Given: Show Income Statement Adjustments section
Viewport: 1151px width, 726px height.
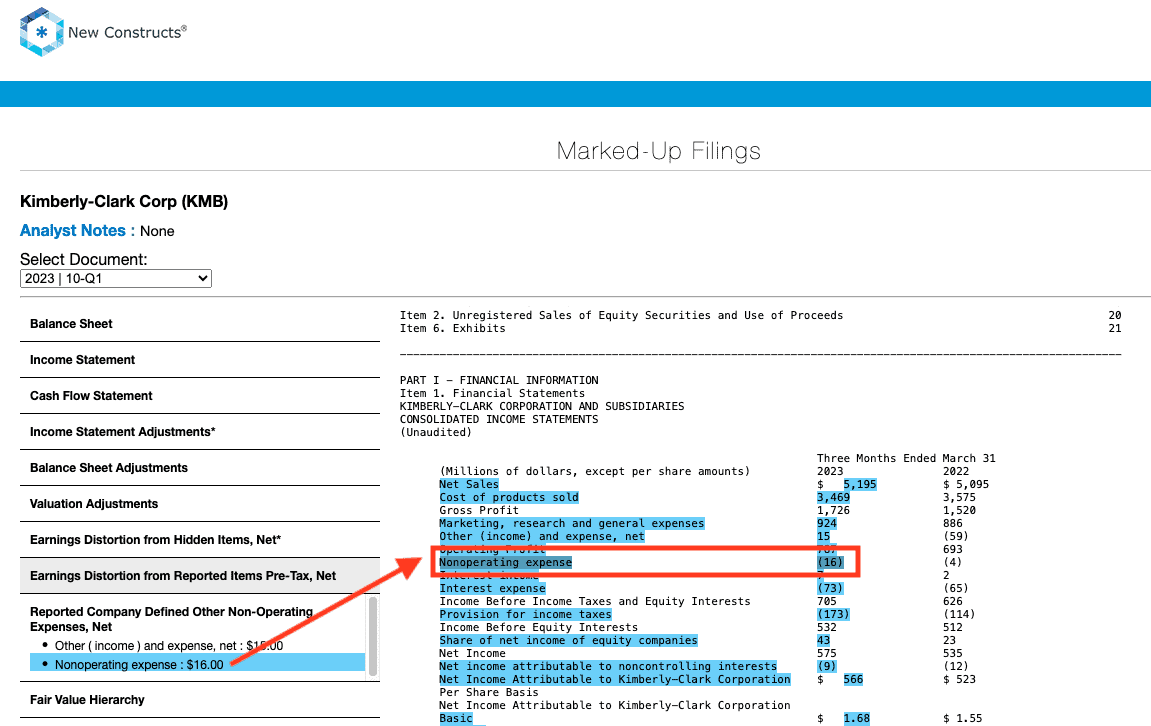Looking at the screenshot, I should pos(123,432).
